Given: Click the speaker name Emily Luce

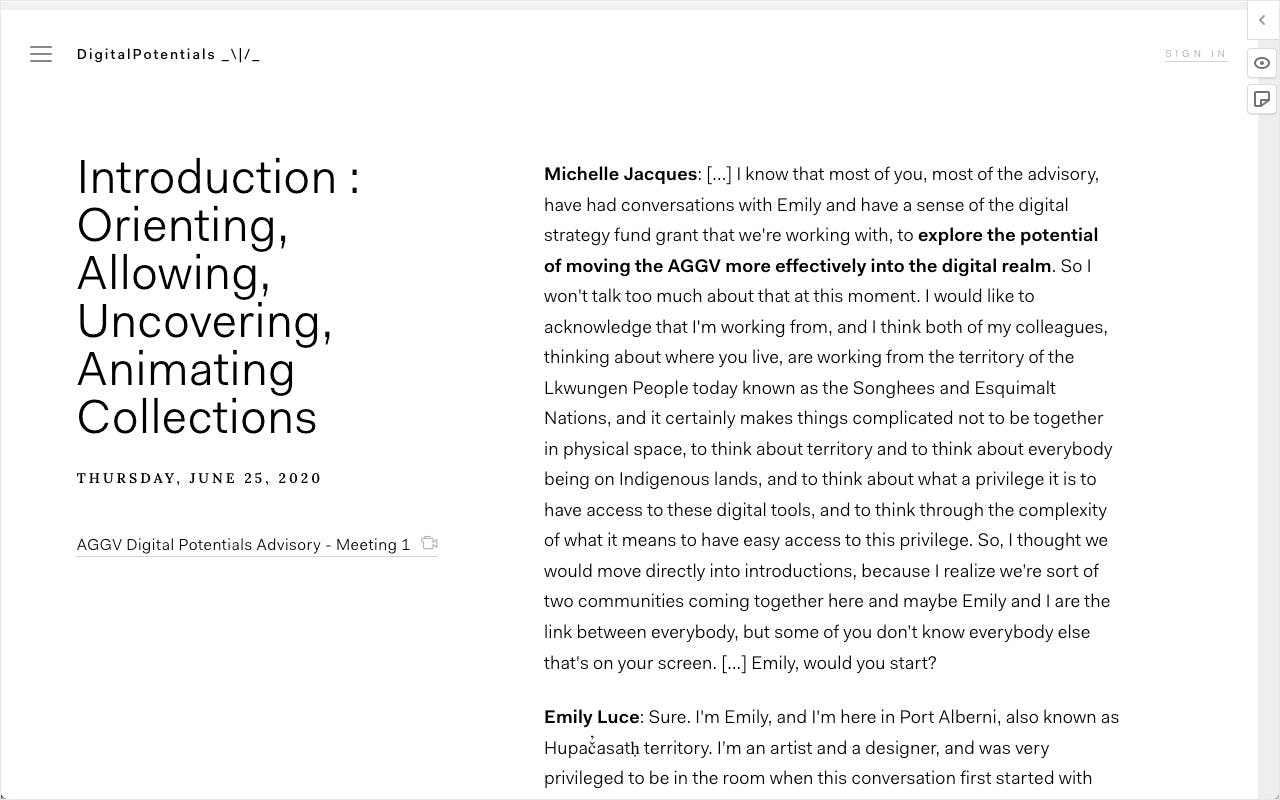Looking at the screenshot, I should pos(591,717).
